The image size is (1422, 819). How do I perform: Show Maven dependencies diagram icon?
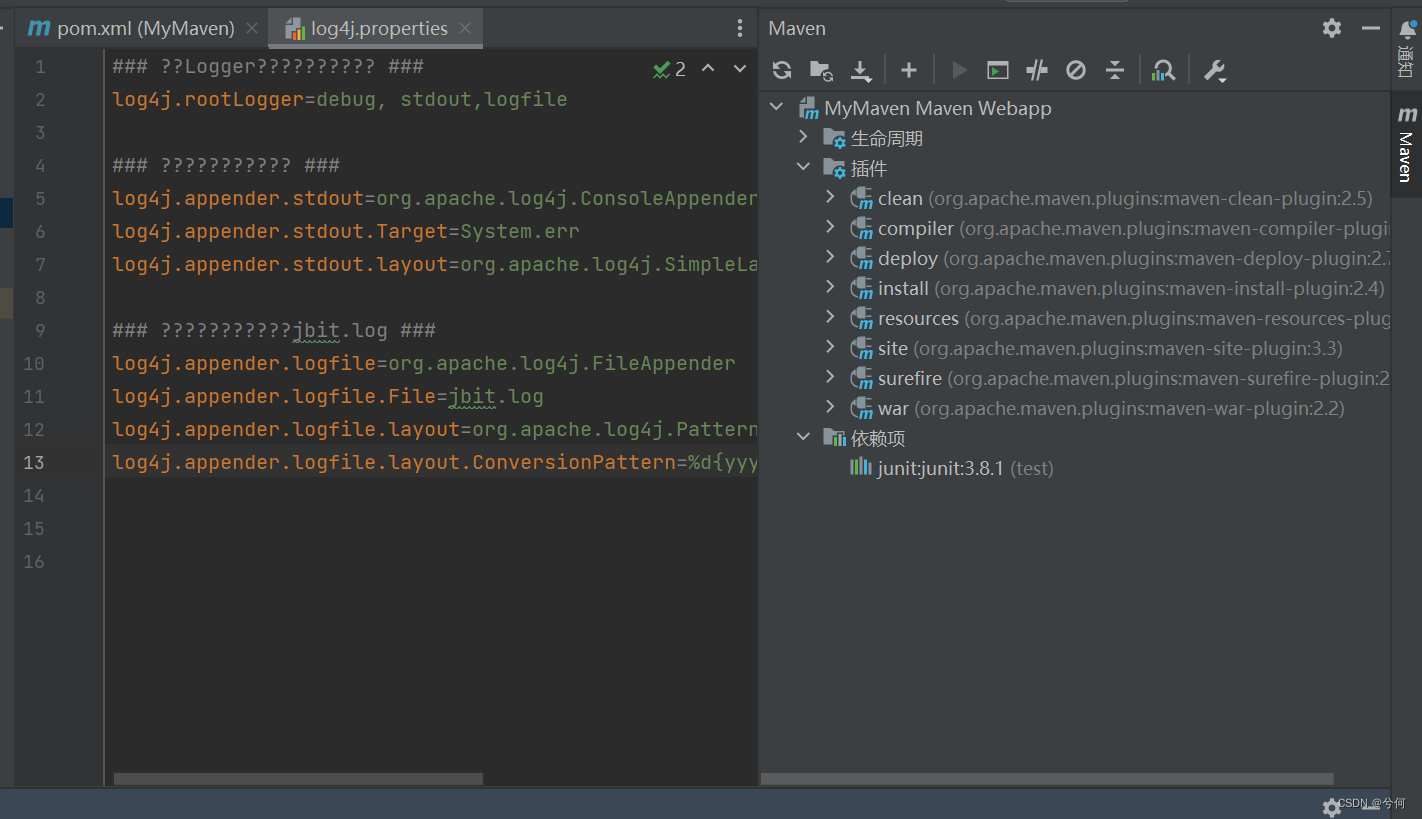tap(1163, 70)
